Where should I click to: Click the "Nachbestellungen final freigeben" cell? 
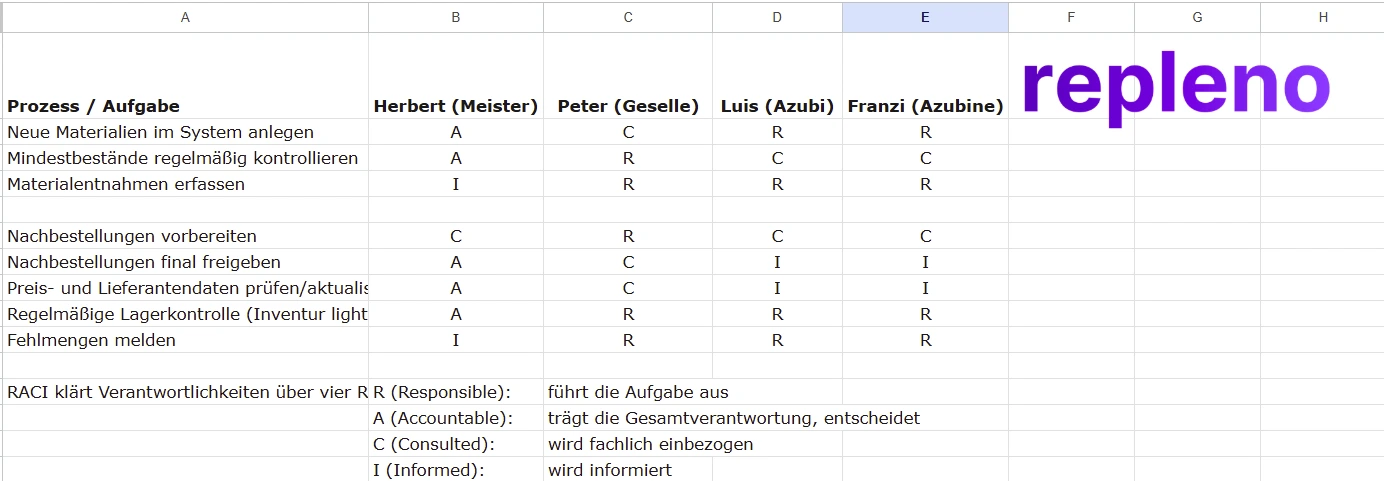pyautogui.click(x=144, y=262)
